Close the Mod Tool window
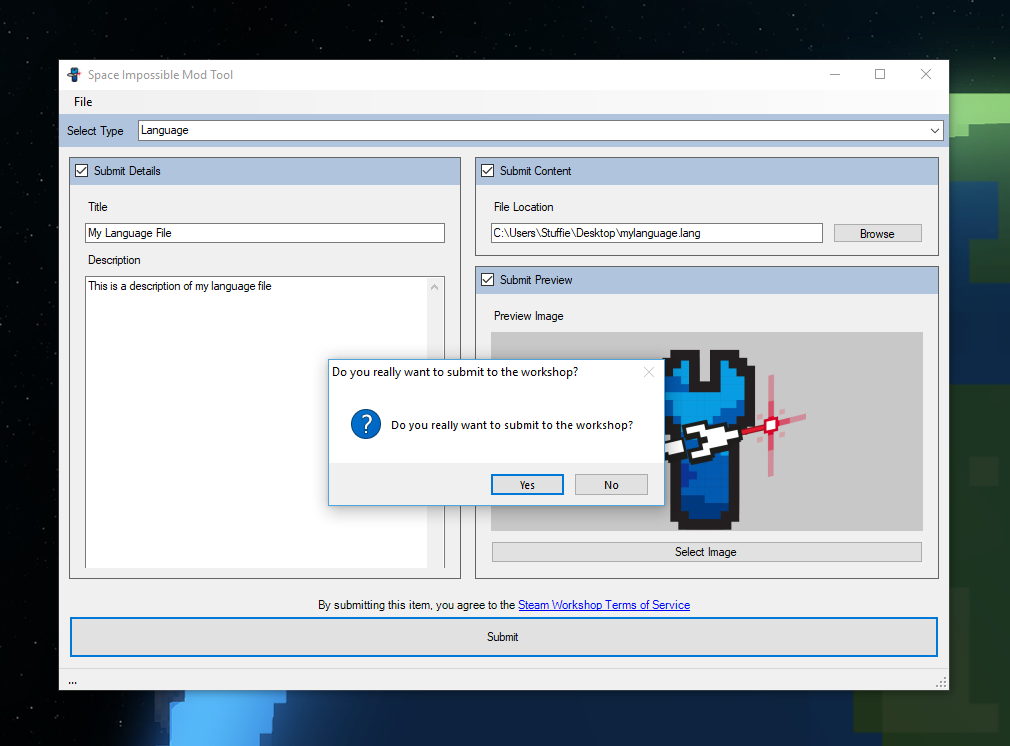1010x746 pixels. [x=926, y=75]
